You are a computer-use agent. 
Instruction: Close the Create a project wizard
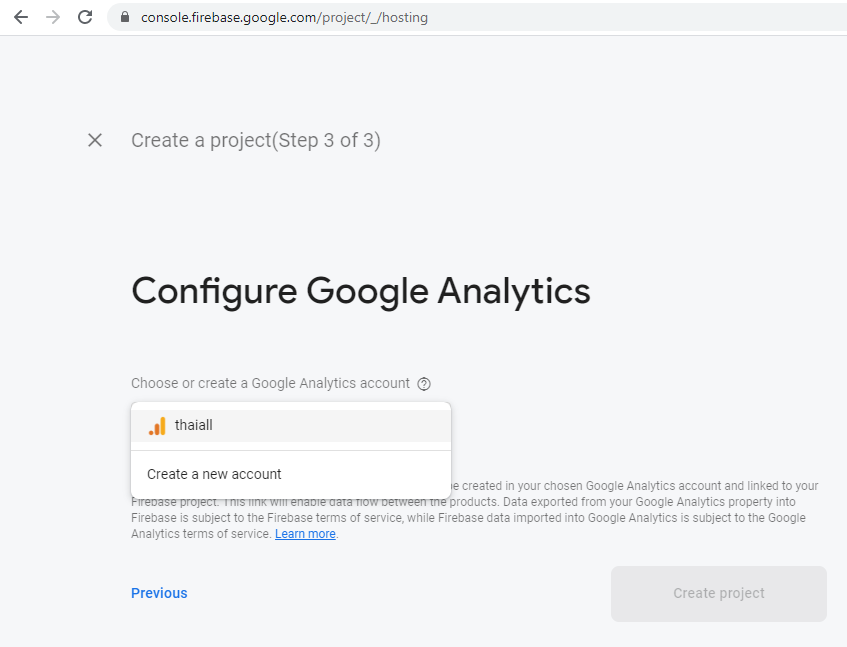[95, 140]
